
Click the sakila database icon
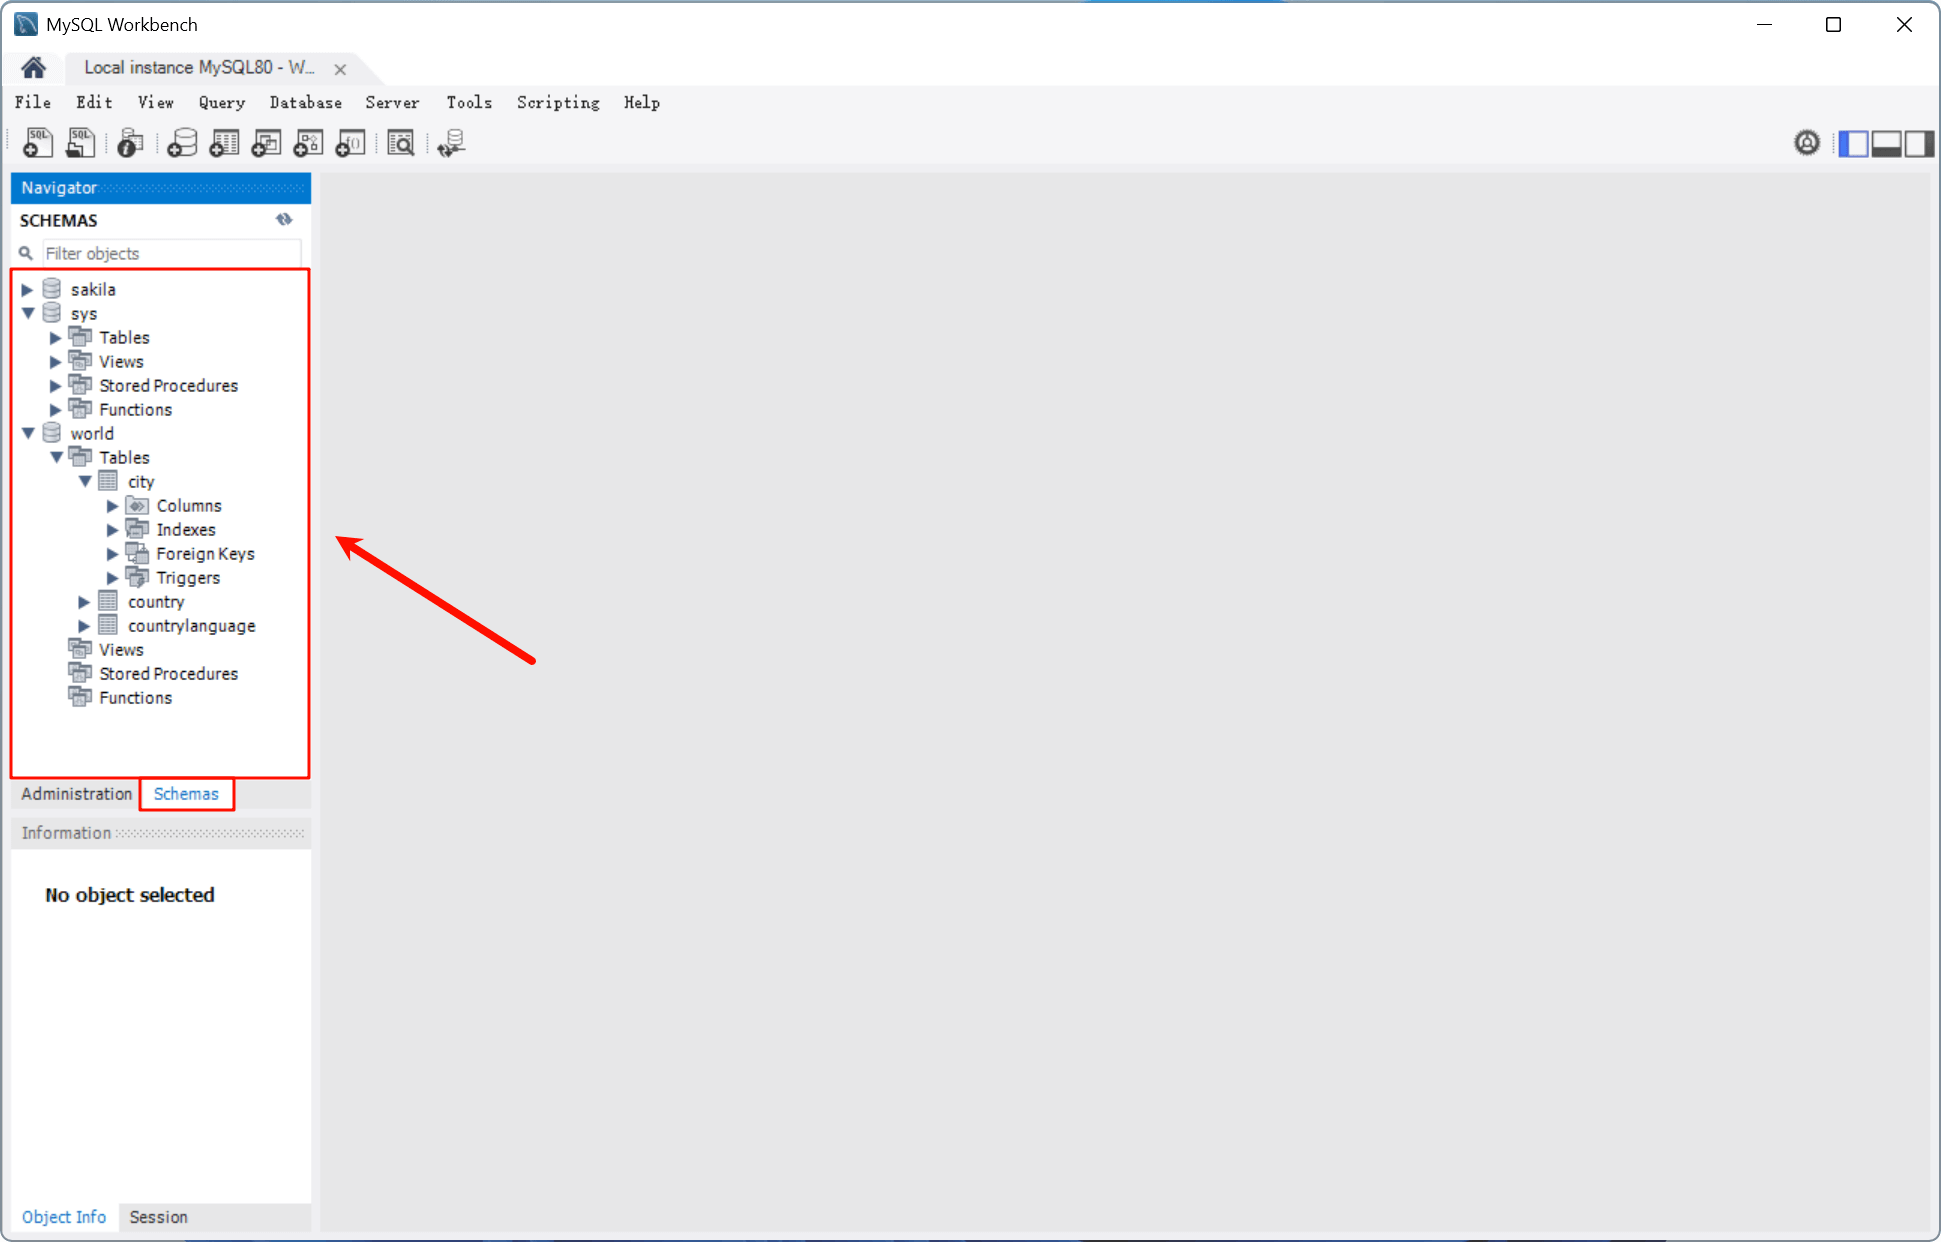(x=52, y=289)
